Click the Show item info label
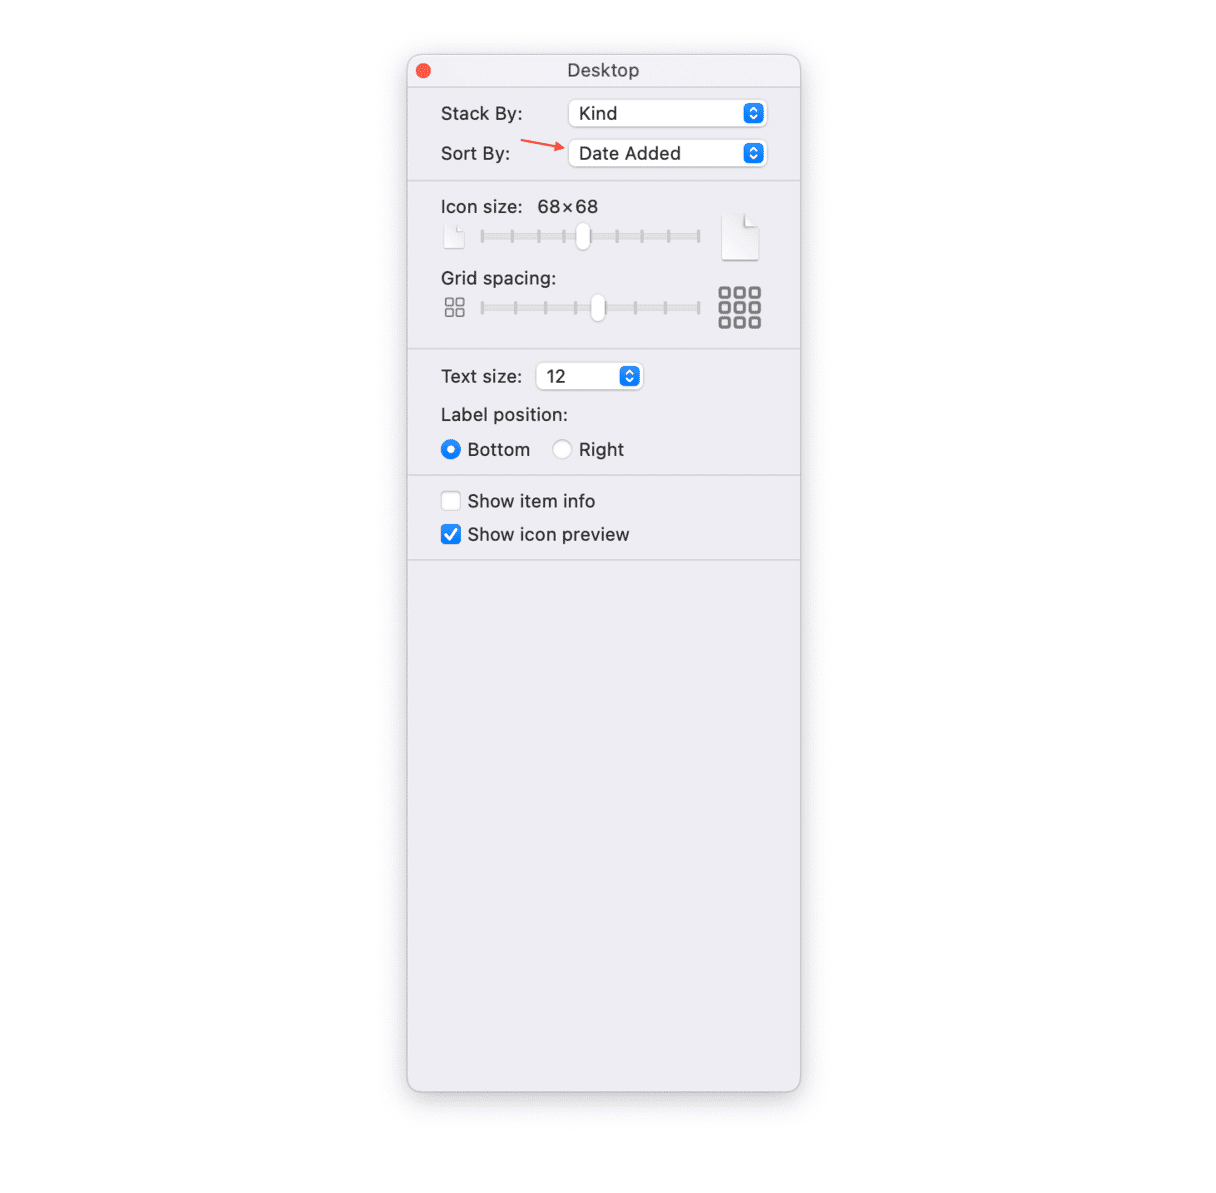1216x1193 pixels. pos(531,501)
